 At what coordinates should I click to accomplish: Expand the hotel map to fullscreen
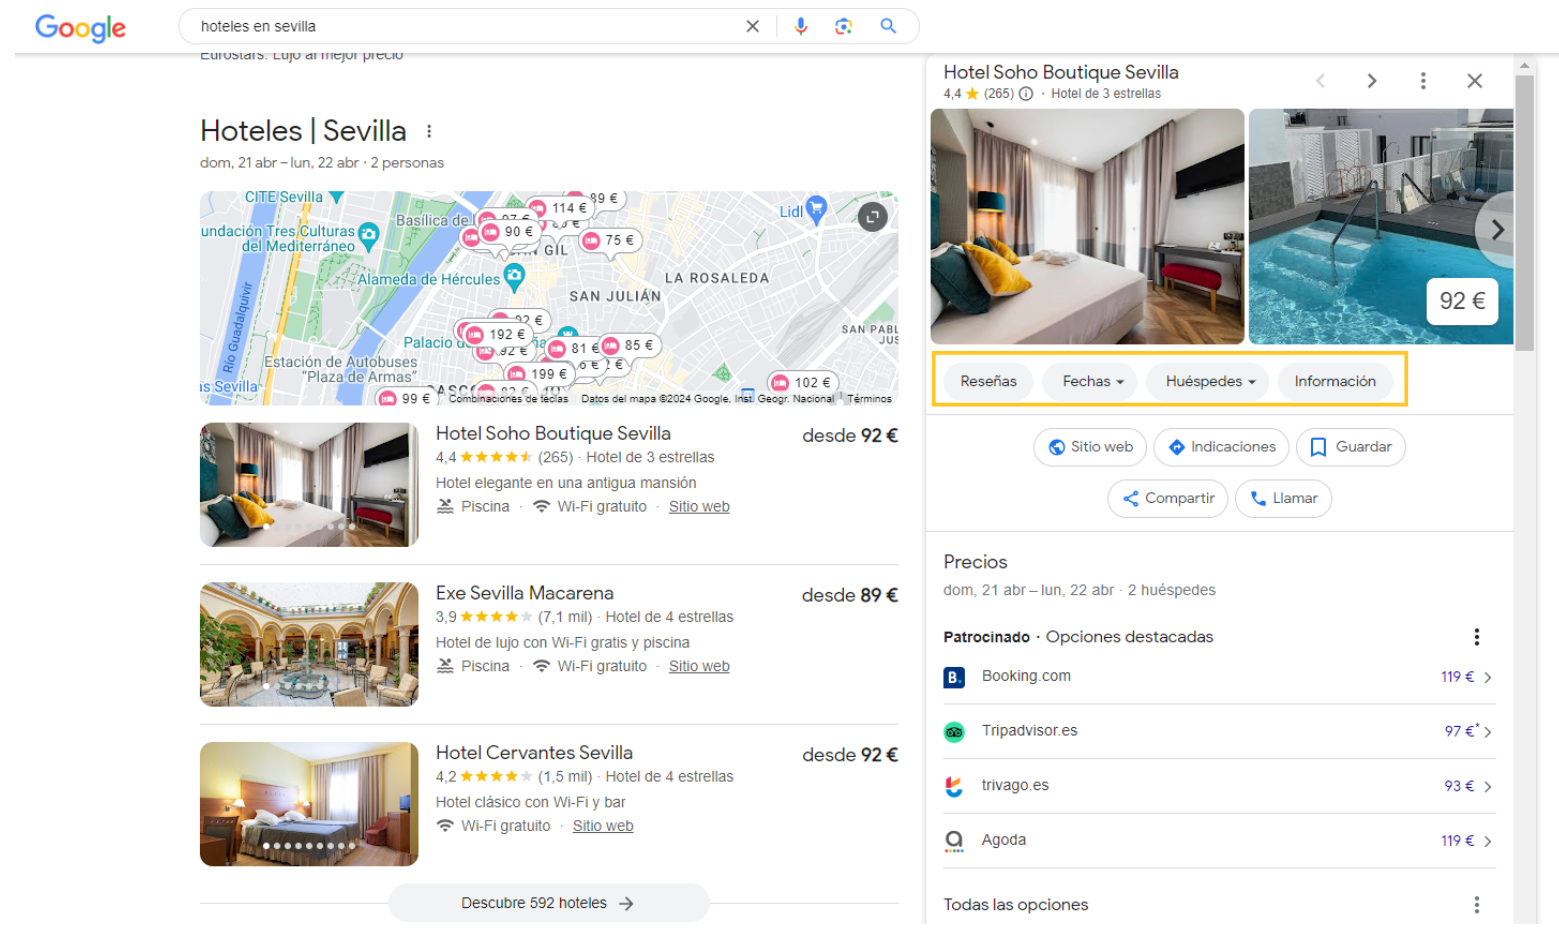point(872,217)
